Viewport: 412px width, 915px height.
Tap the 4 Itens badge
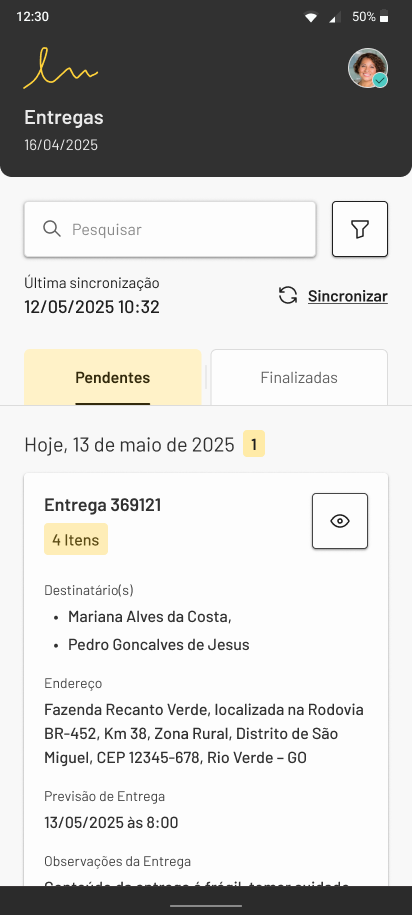(76, 539)
